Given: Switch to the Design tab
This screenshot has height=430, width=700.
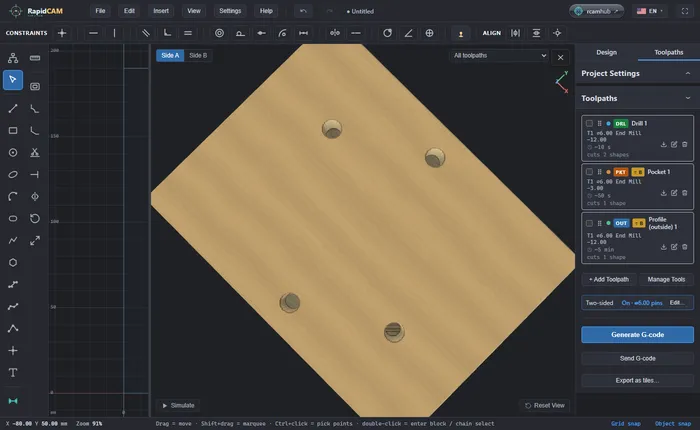Looking at the screenshot, I should pos(606,52).
